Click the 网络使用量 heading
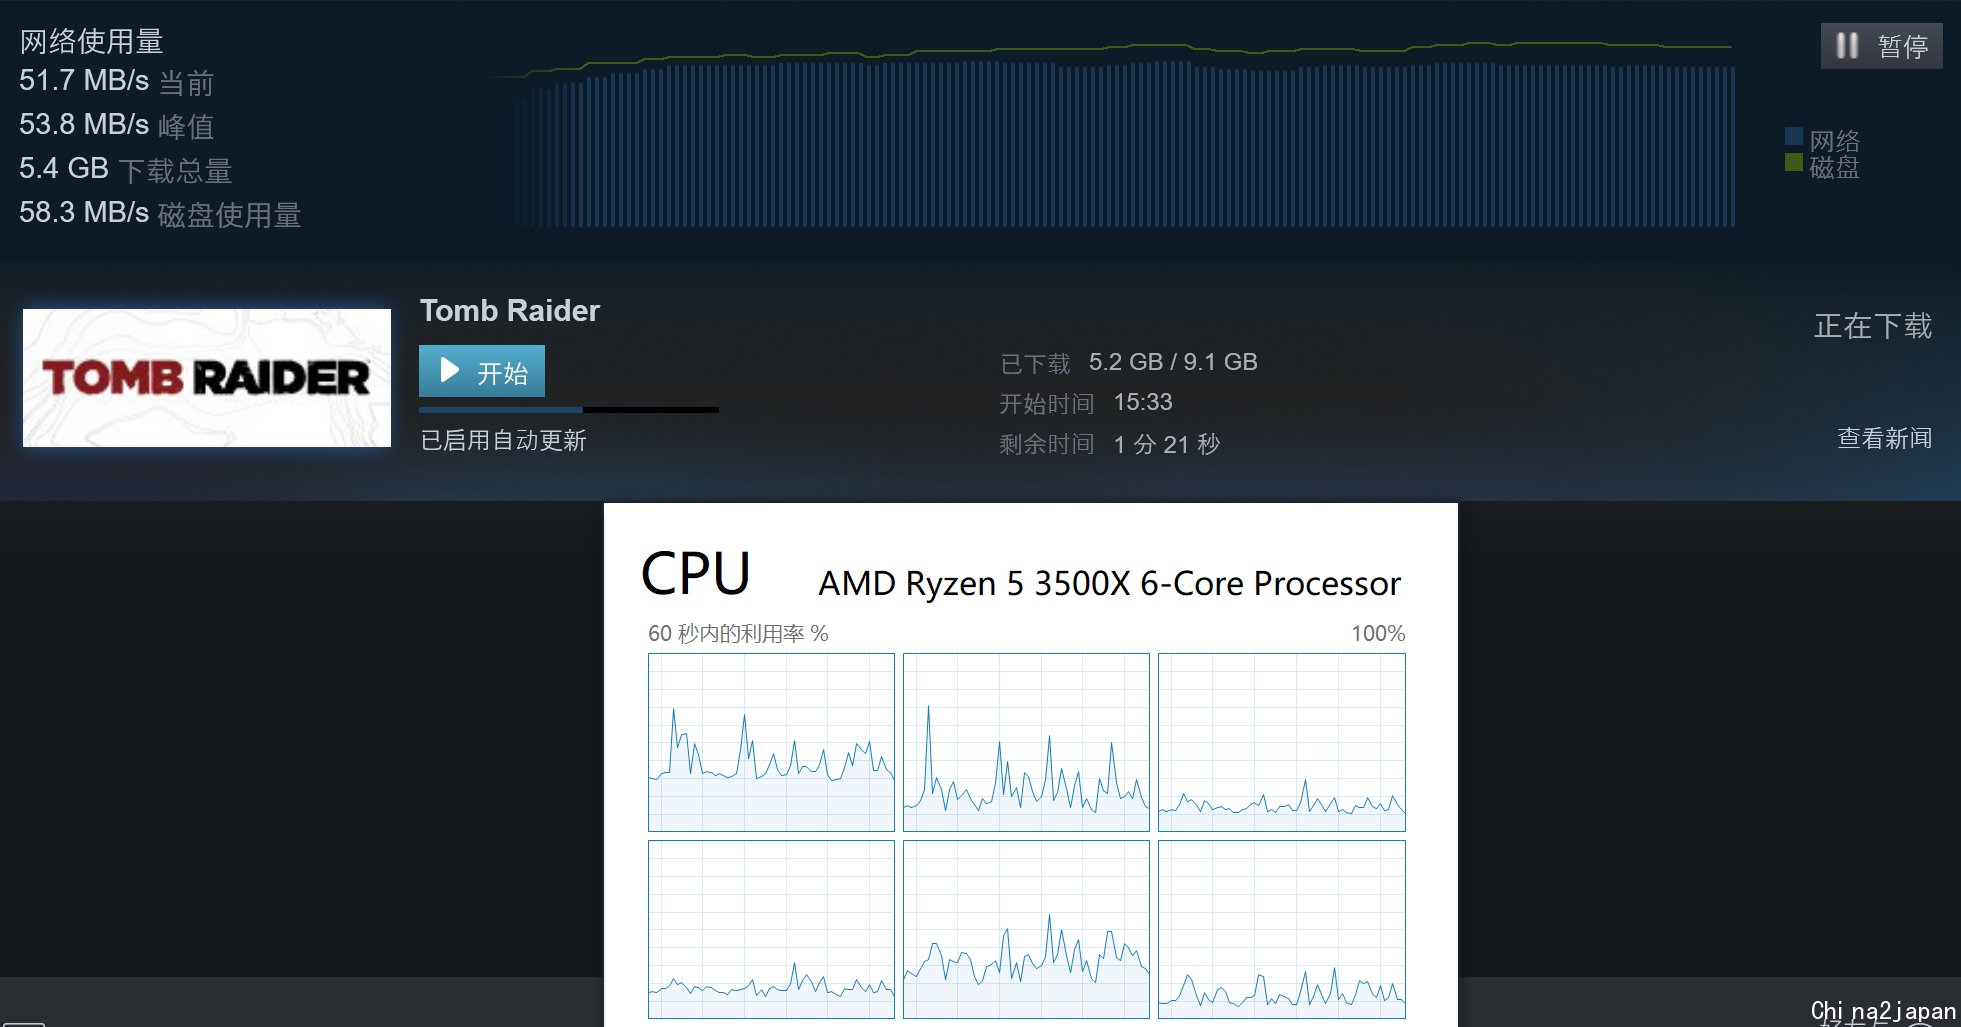Screen dimensions: 1961x1027 point(91,41)
